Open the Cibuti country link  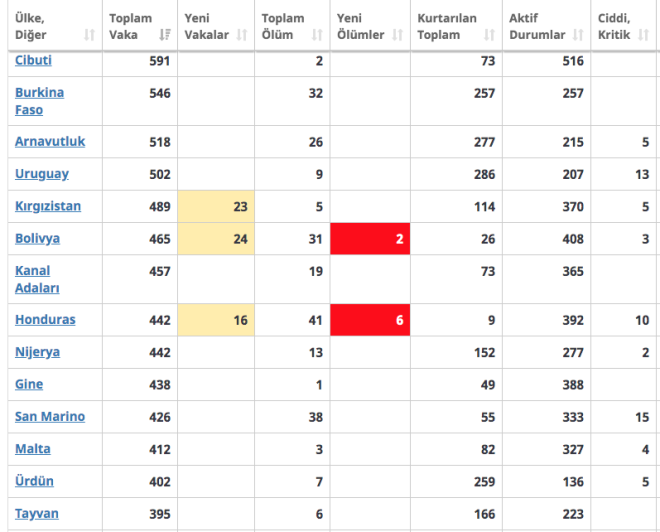click(33, 60)
